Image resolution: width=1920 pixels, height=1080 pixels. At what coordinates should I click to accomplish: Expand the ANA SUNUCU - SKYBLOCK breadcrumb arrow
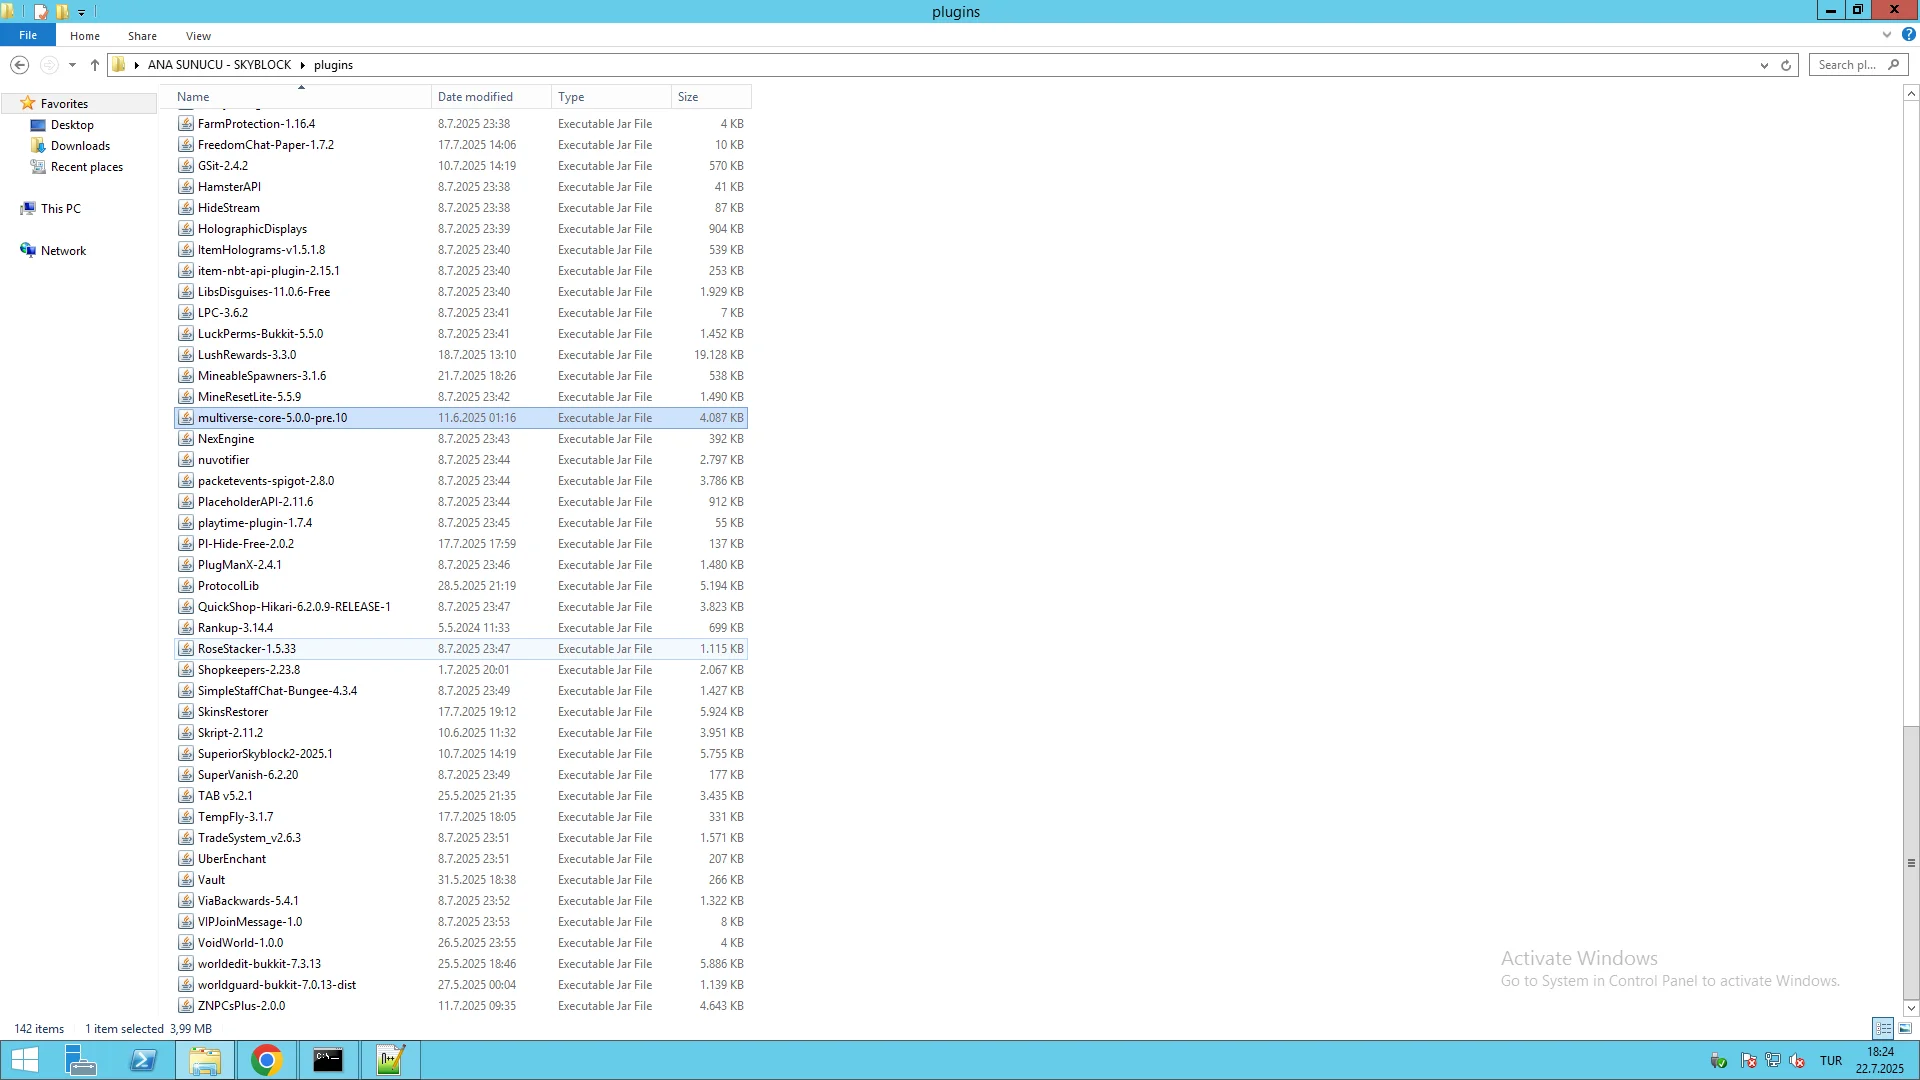(302, 65)
